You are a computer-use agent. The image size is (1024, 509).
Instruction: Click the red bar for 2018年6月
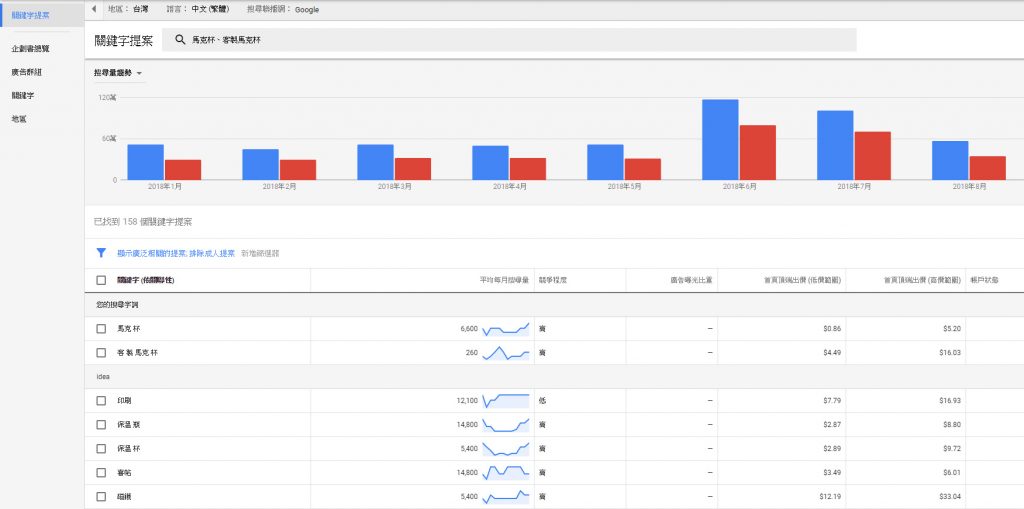pos(758,152)
